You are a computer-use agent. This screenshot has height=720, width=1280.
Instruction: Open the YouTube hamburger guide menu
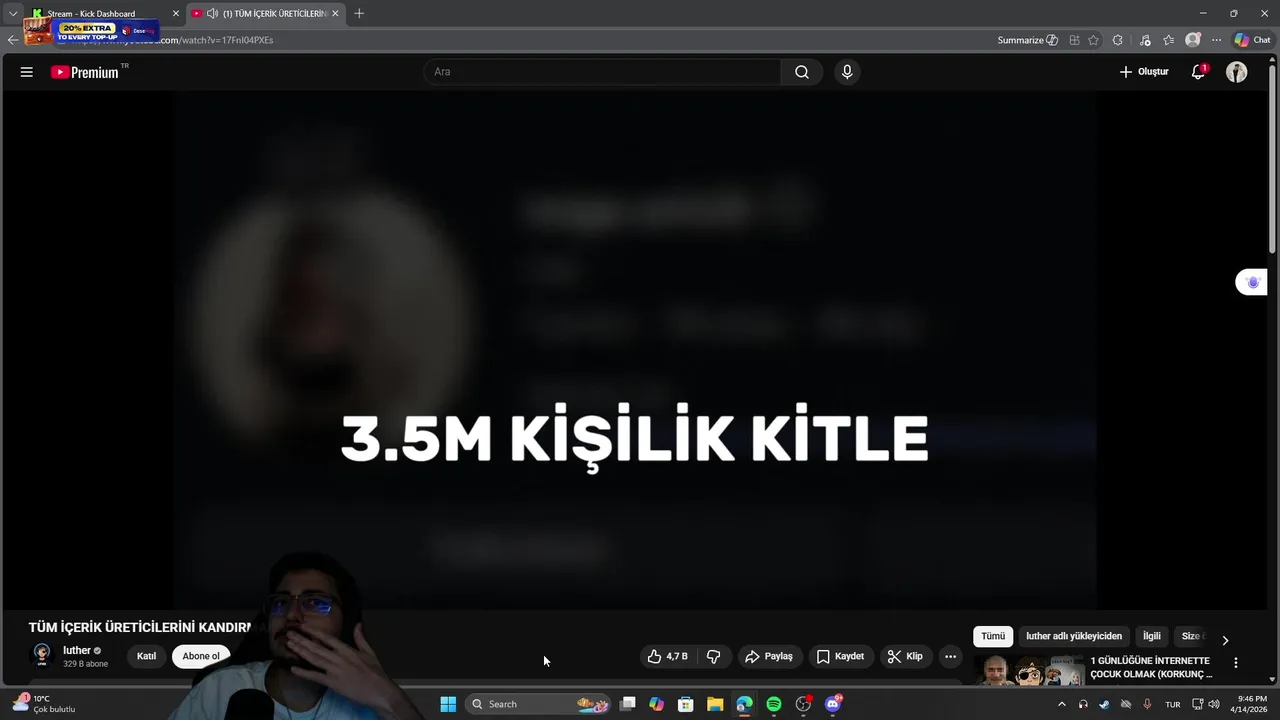coord(27,72)
